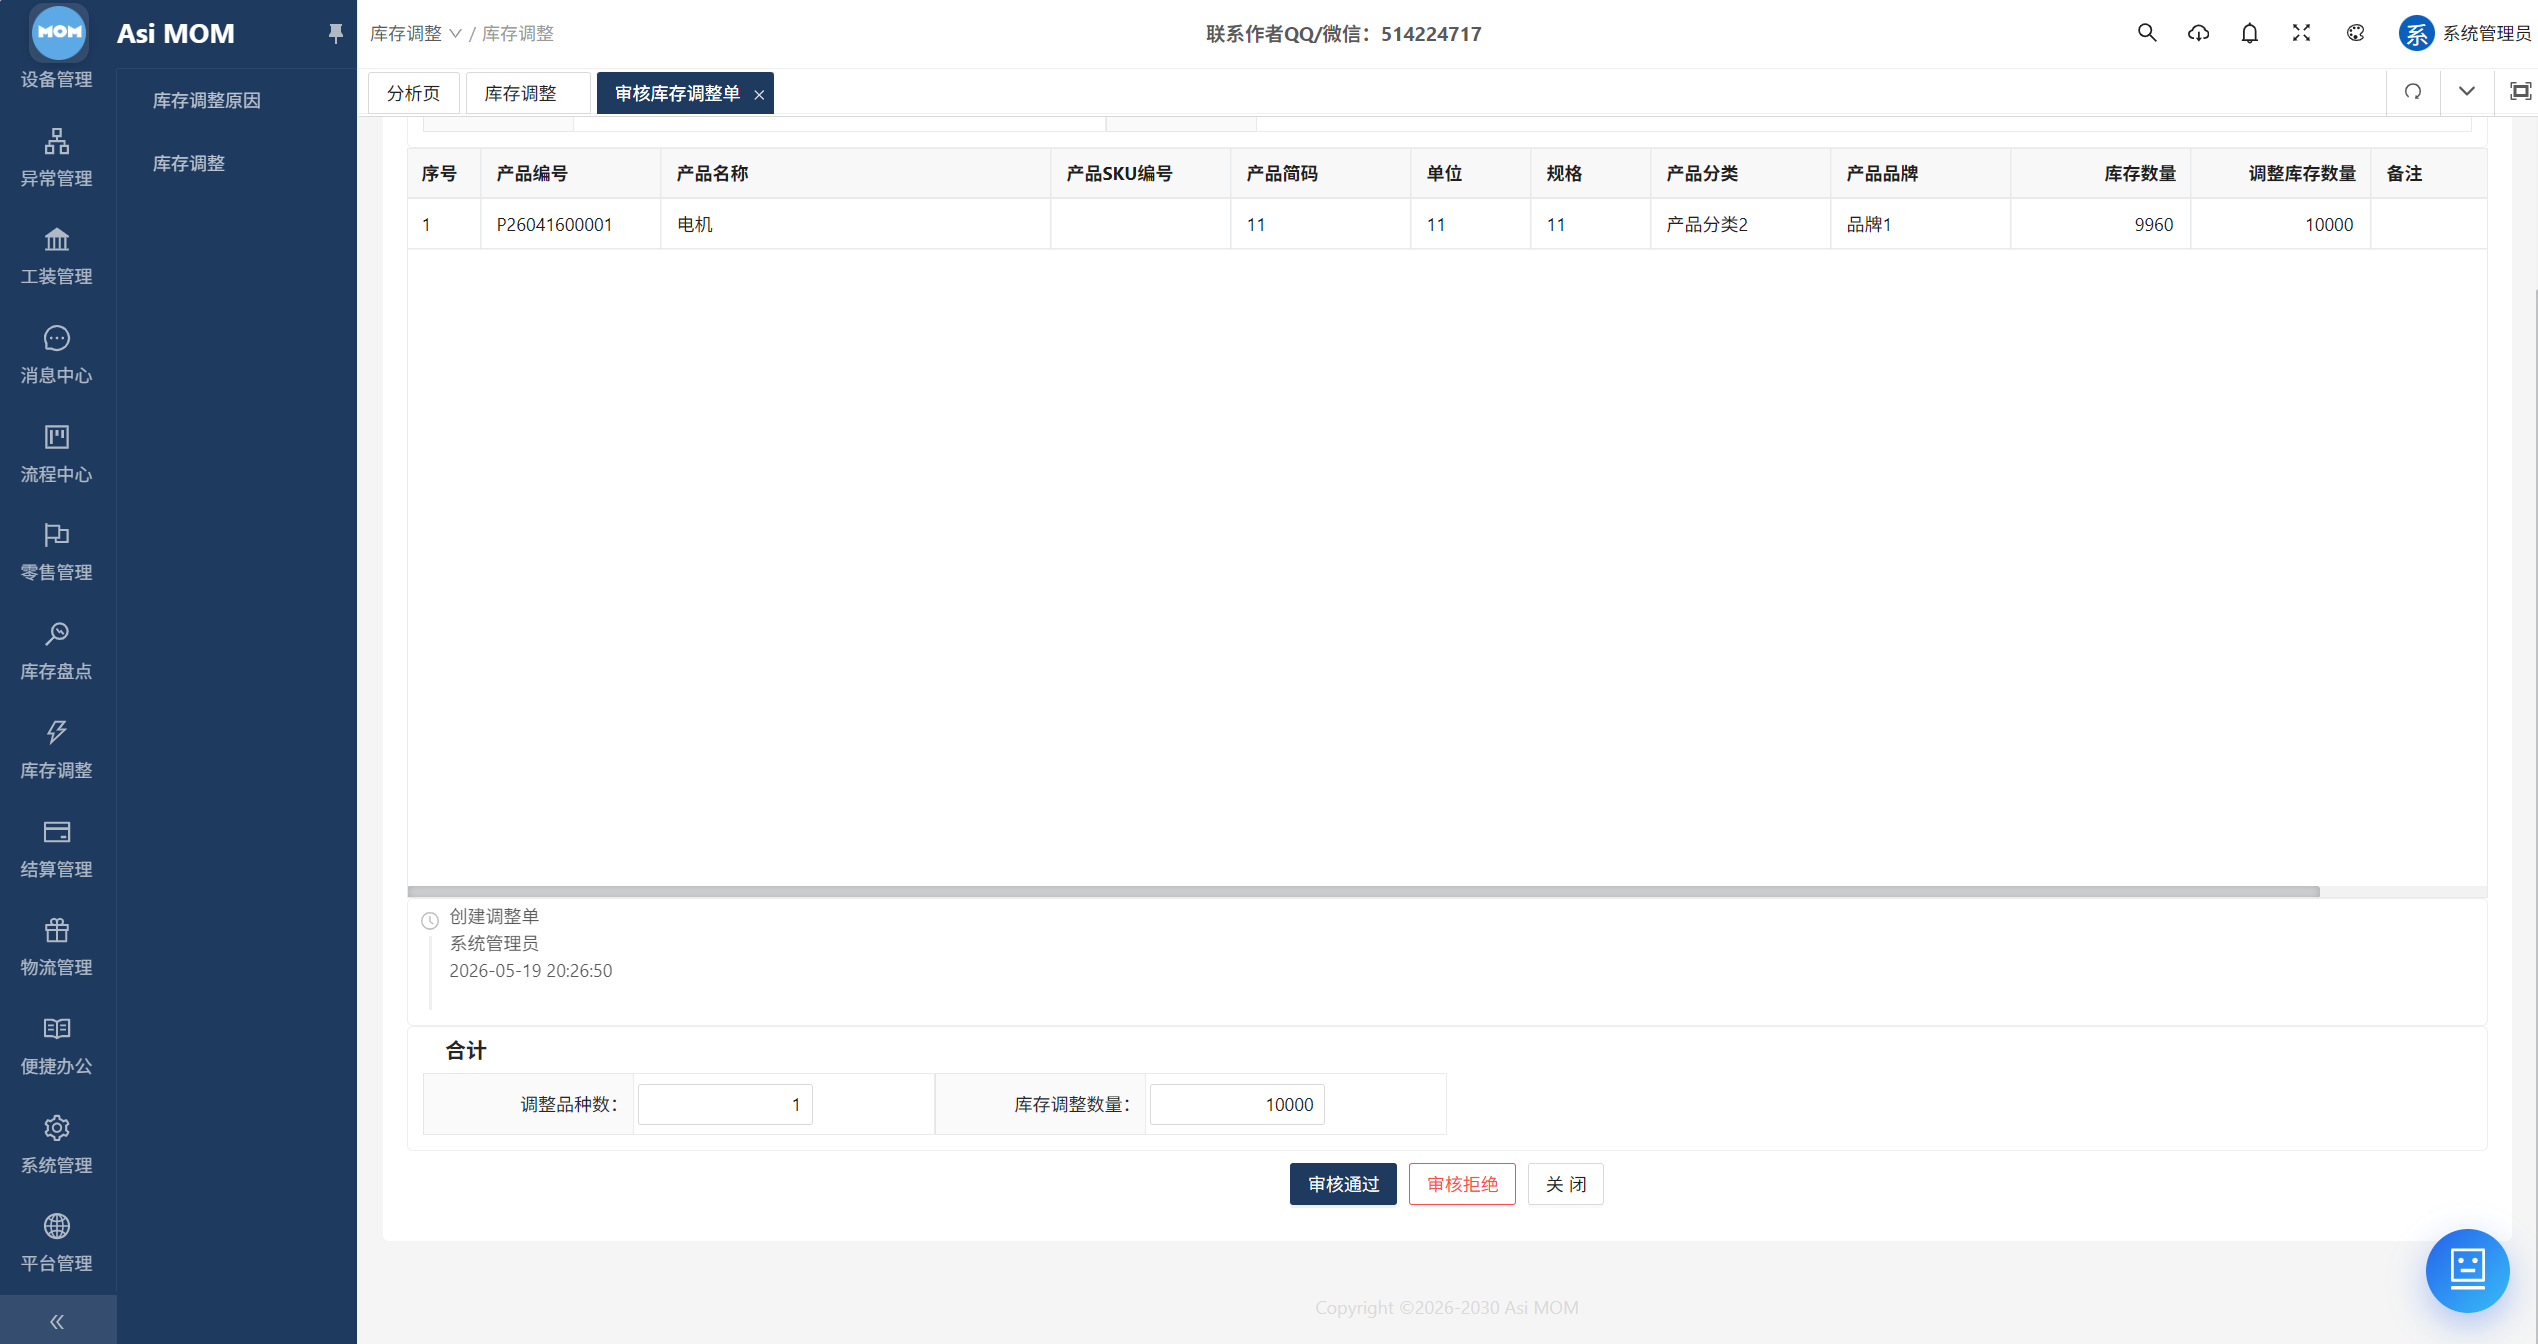2538x1344 pixels.
Task: Click the pin icon next to Asi MOM
Action: pyautogui.click(x=335, y=33)
